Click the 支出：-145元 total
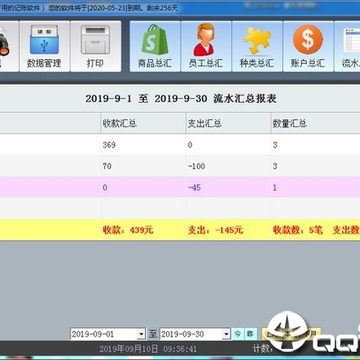 tap(215, 230)
